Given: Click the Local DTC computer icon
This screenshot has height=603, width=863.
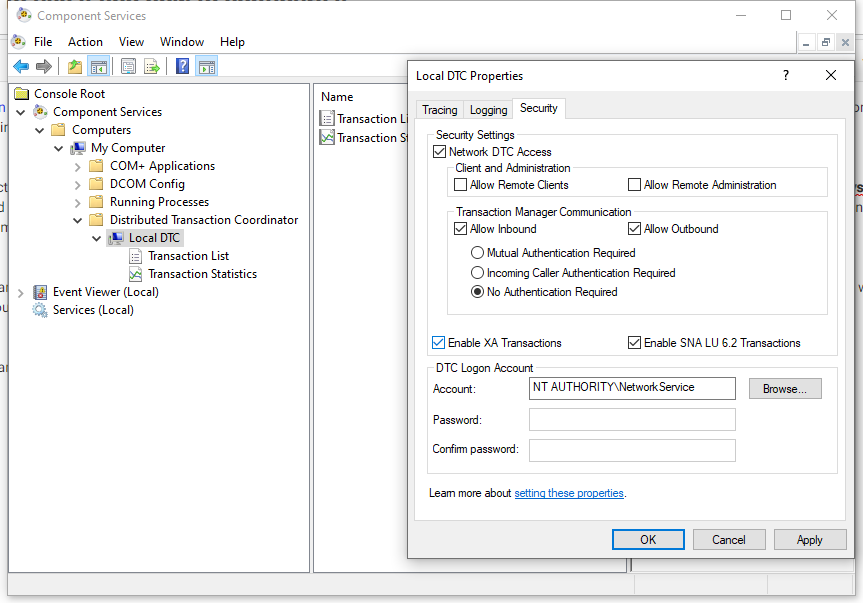Looking at the screenshot, I should [x=116, y=238].
